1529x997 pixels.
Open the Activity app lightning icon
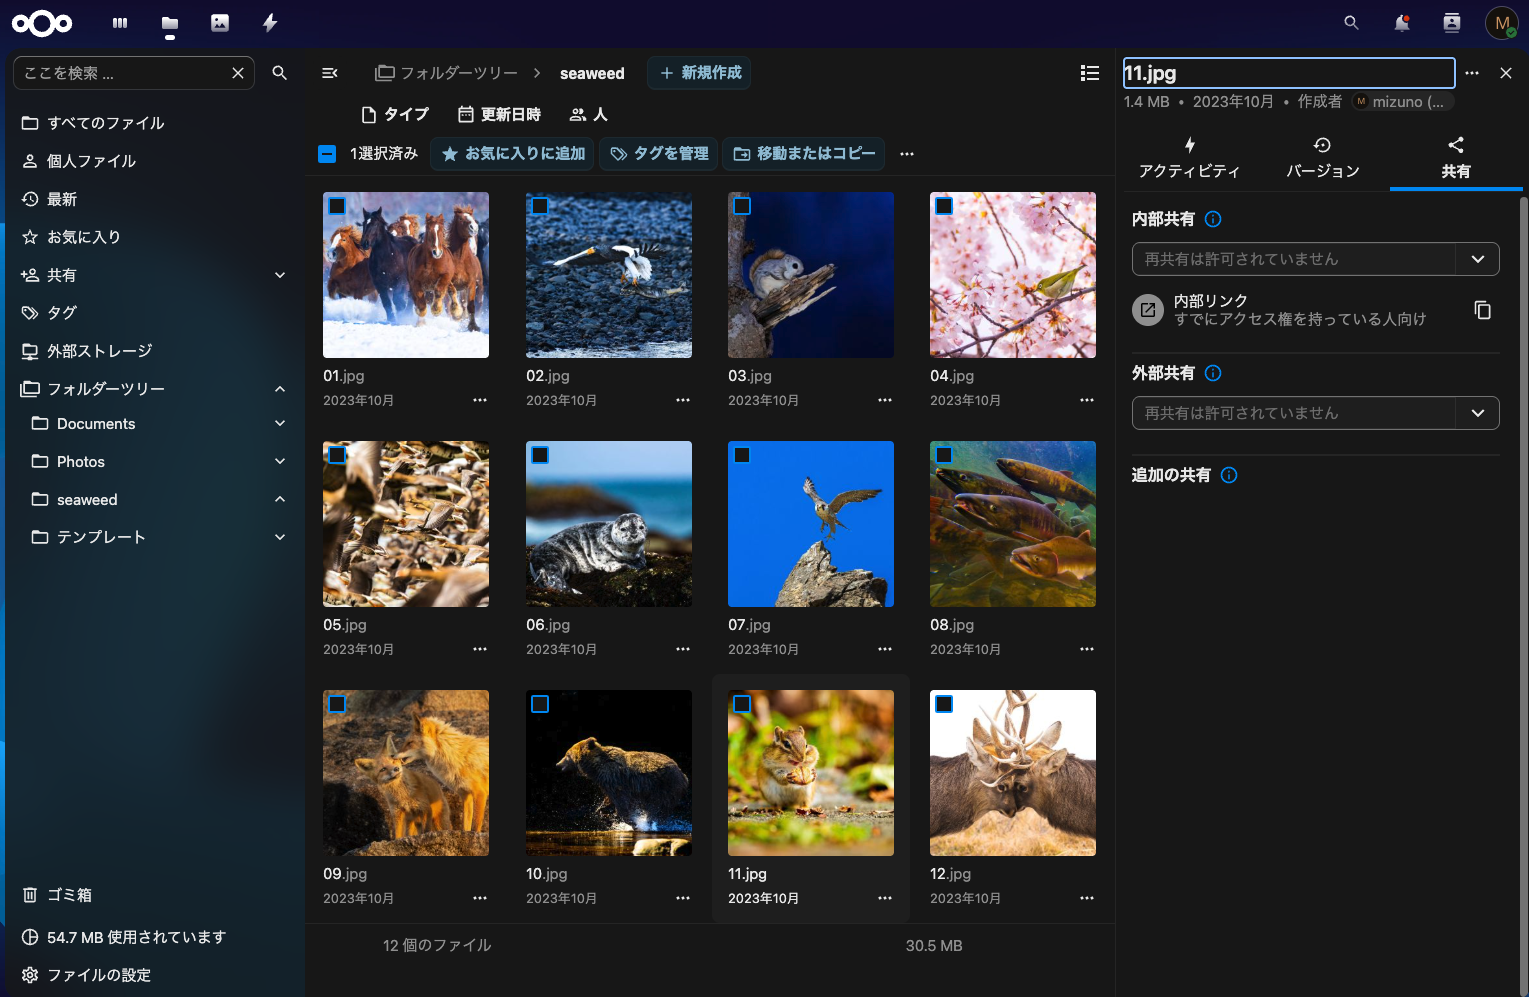point(270,23)
